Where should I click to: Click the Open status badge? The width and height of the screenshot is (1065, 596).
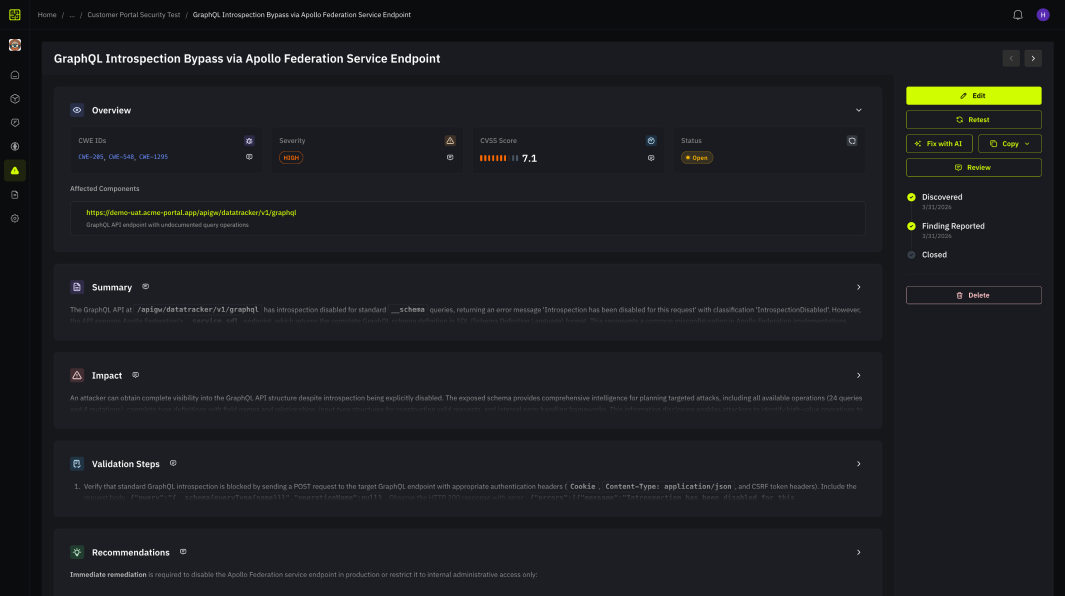[697, 158]
